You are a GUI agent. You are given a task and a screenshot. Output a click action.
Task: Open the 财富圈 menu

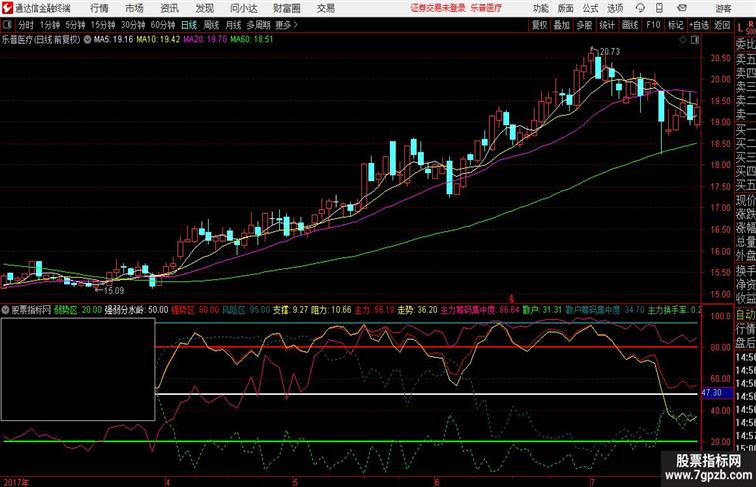coord(287,8)
